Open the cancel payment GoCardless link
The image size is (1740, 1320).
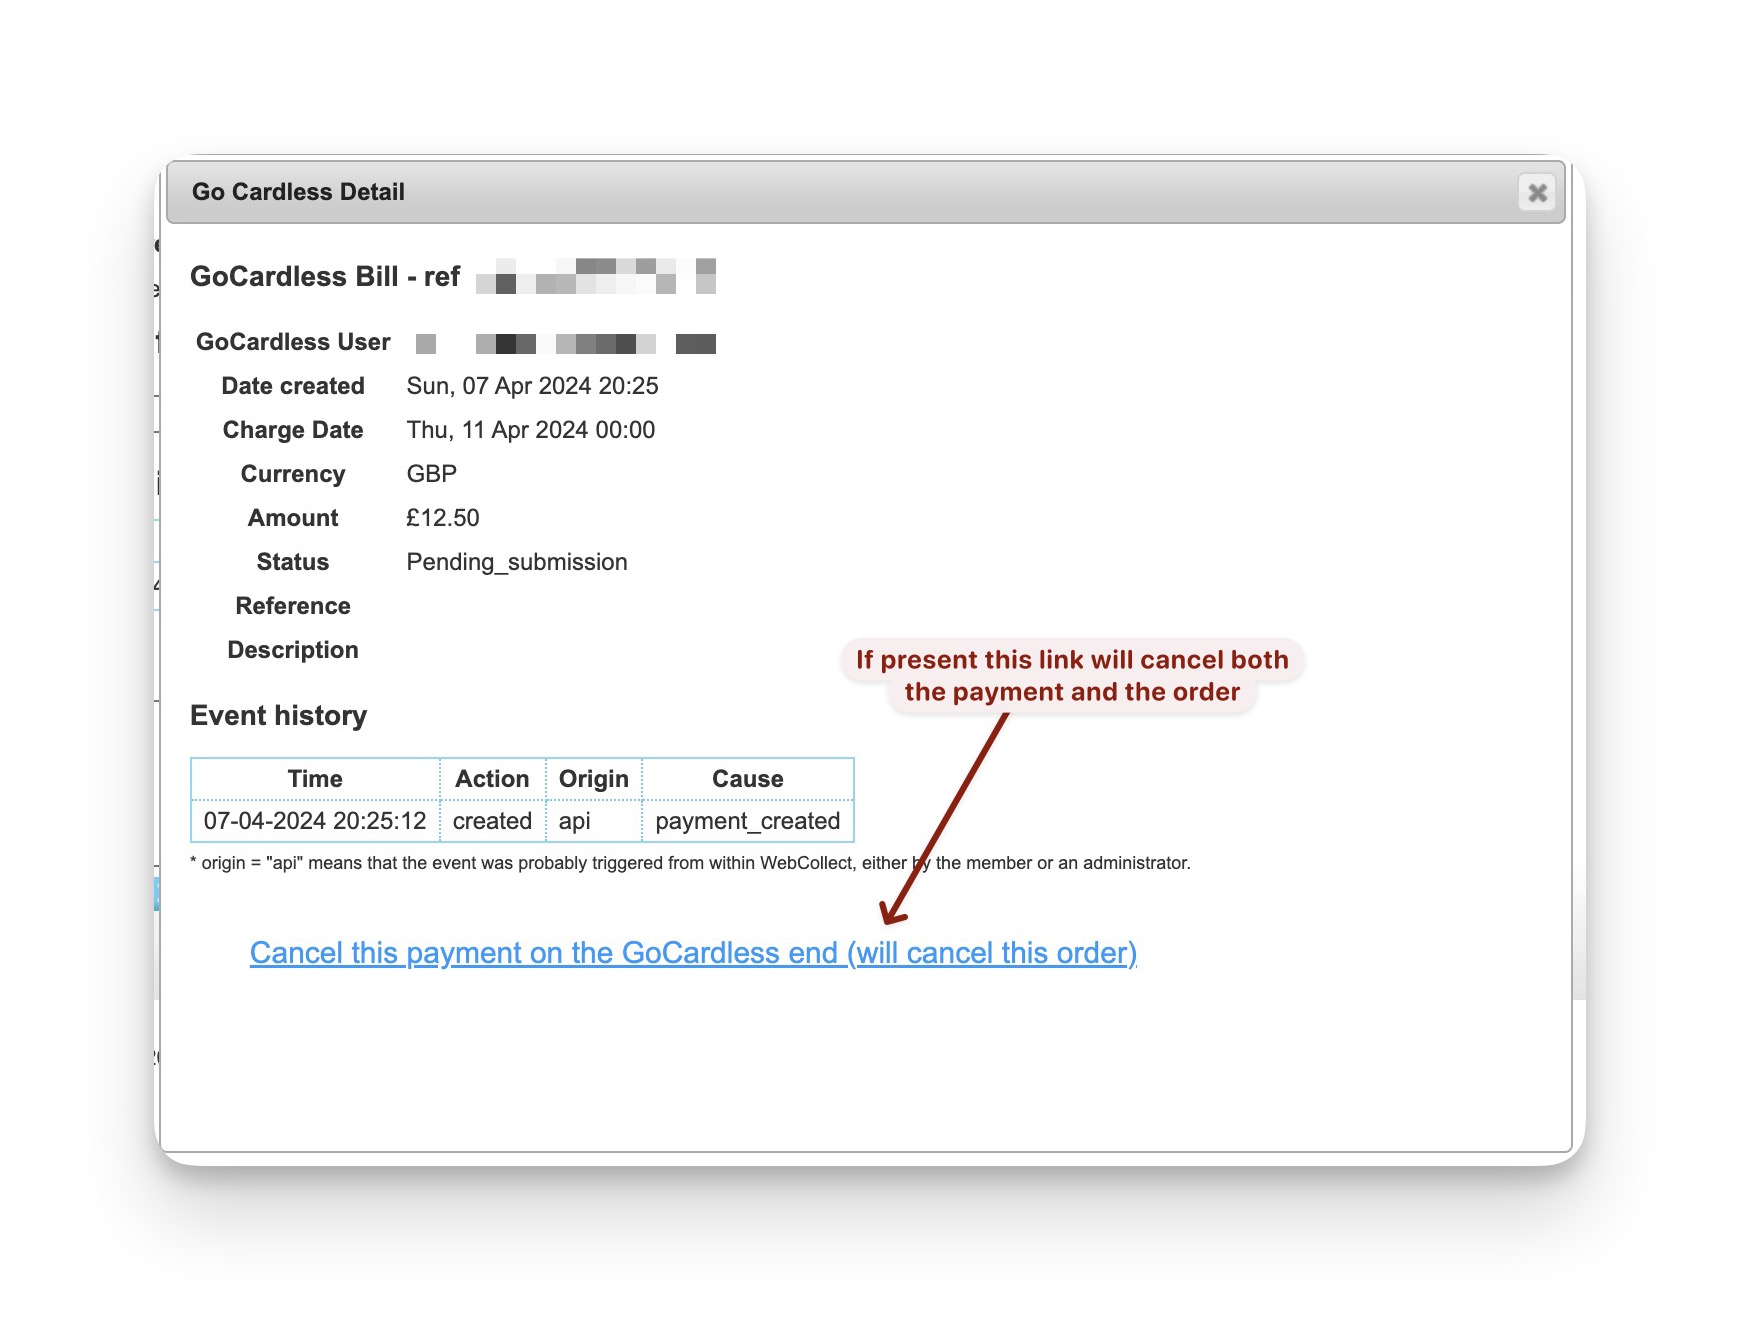pos(694,953)
